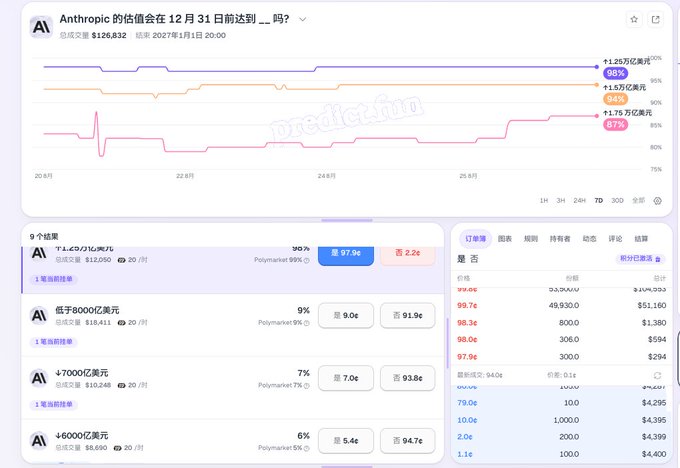Click the 总成交量 $126,832 value
Image resolution: width=680 pixels, height=468 pixels.
click(109, 36)
